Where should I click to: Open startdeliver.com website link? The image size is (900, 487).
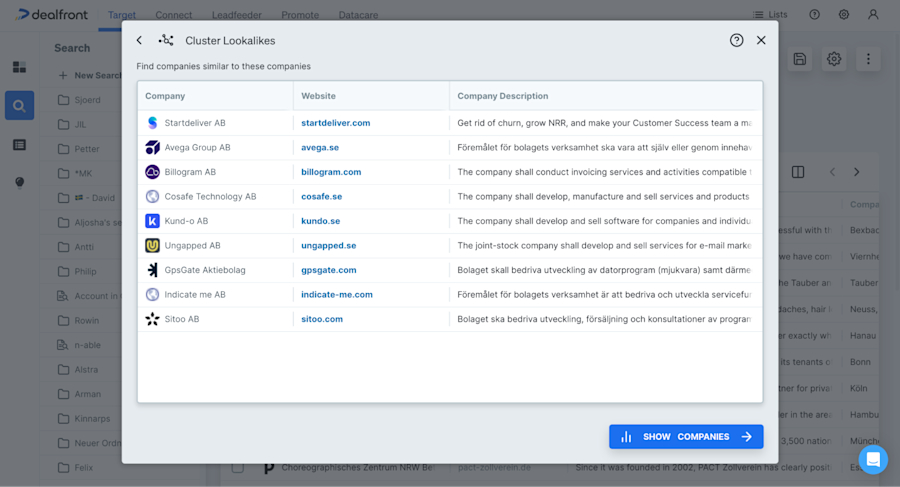(x=336, y=123)
